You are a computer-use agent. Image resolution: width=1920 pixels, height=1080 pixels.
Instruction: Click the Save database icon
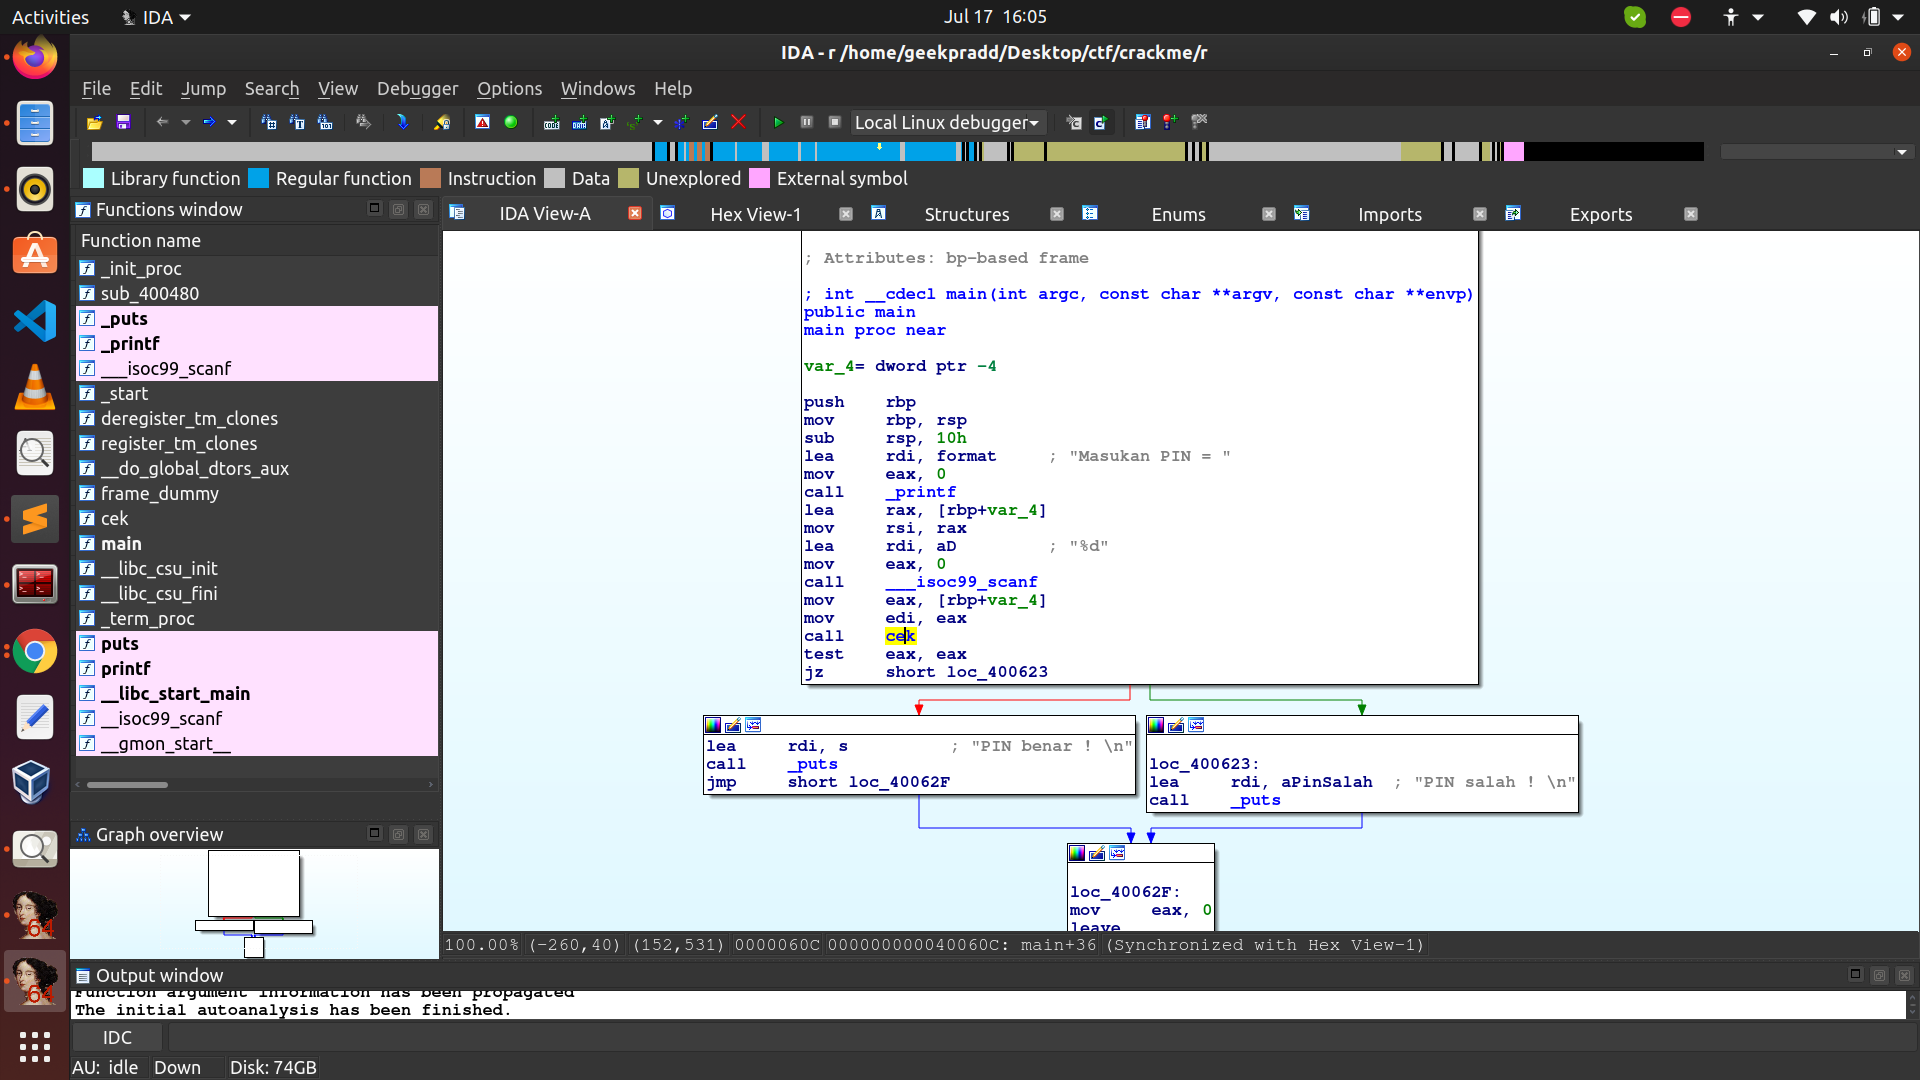124,122
